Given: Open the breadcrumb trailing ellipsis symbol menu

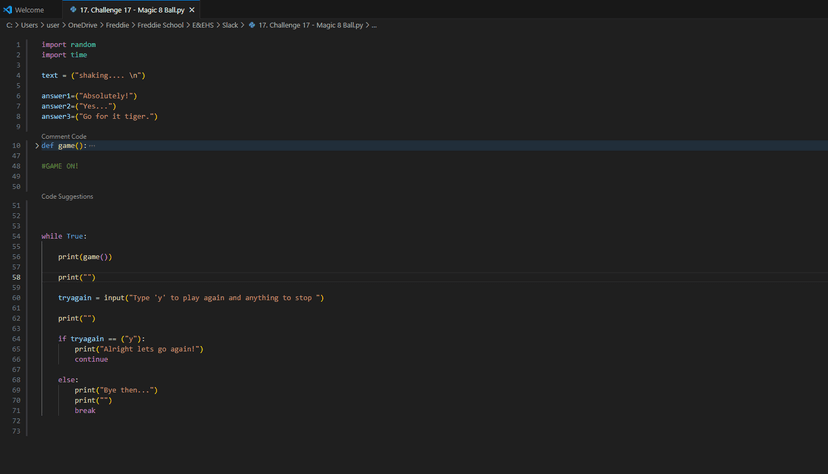Looking at the screenshot, I should pyautogui.click(x=374, y=25).
